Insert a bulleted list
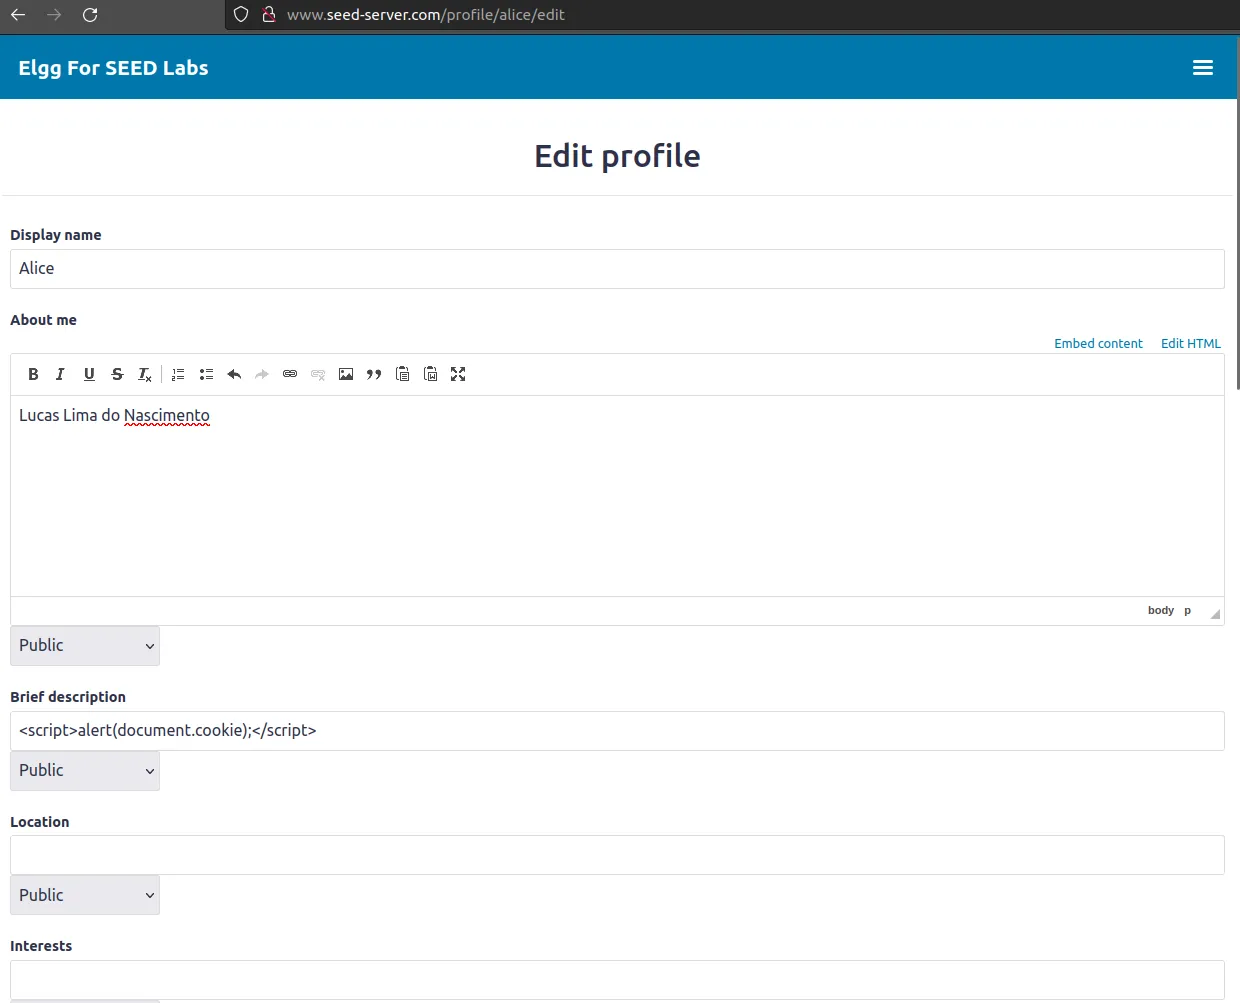 pos(206,374)
